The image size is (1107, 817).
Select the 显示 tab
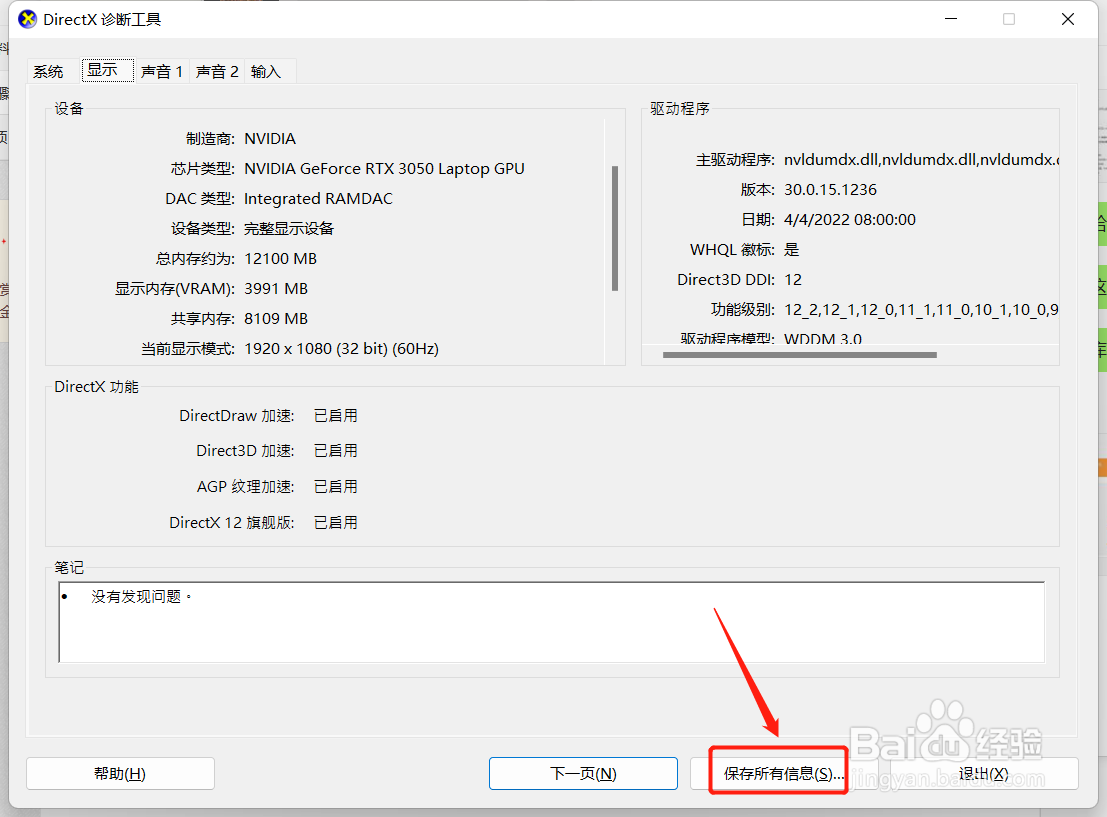[107, 70]
